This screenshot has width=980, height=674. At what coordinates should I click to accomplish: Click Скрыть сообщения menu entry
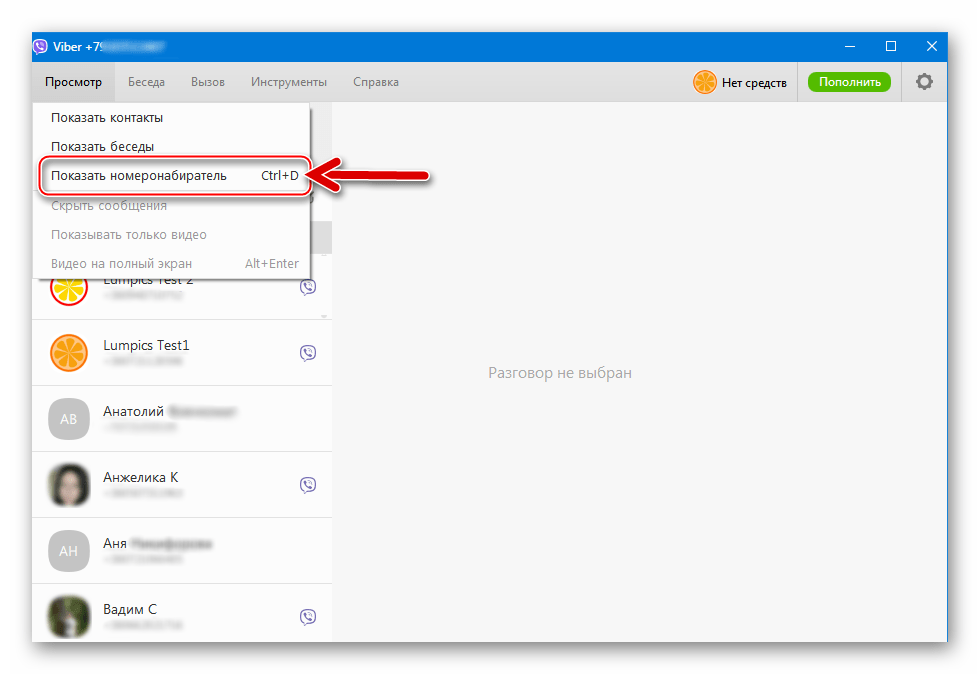171,206
